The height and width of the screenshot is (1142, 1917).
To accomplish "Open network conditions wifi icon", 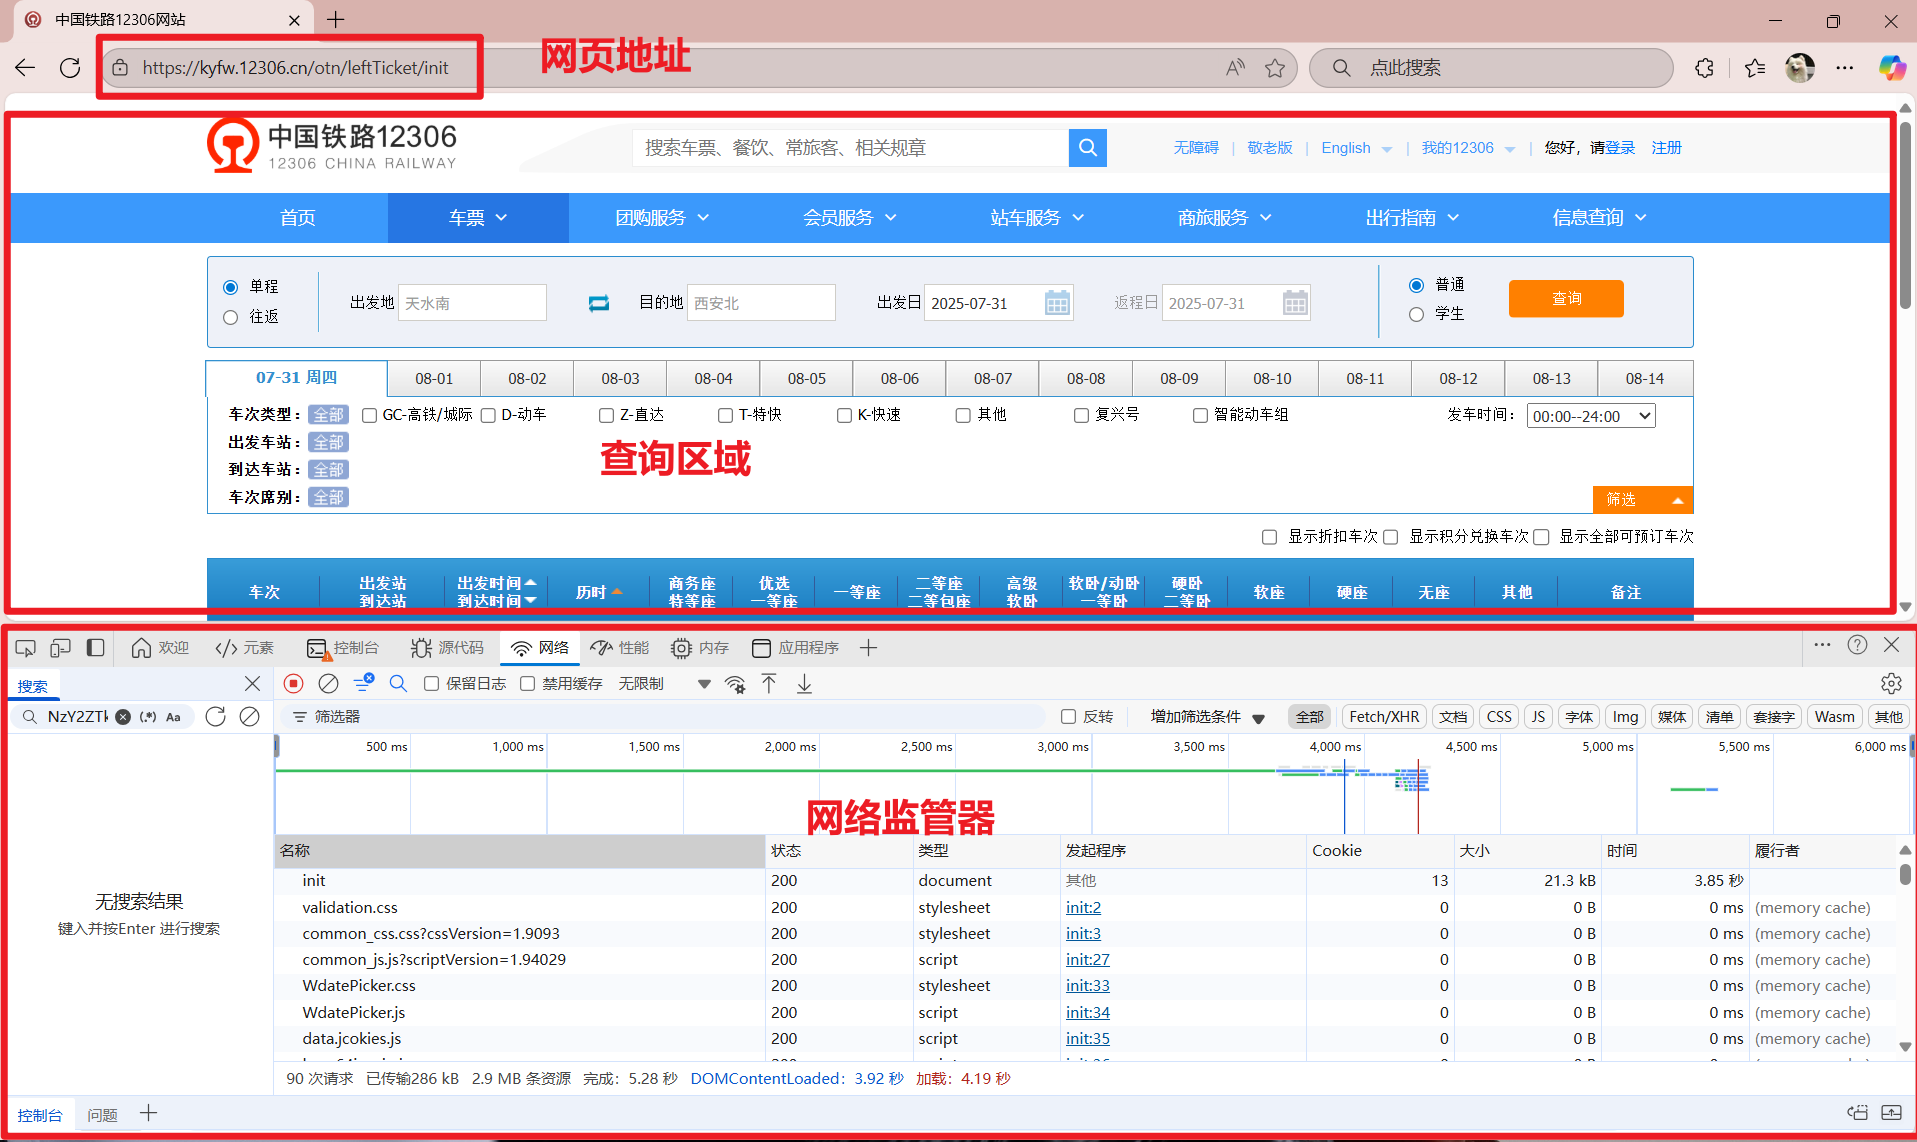I will coord(735,684).
